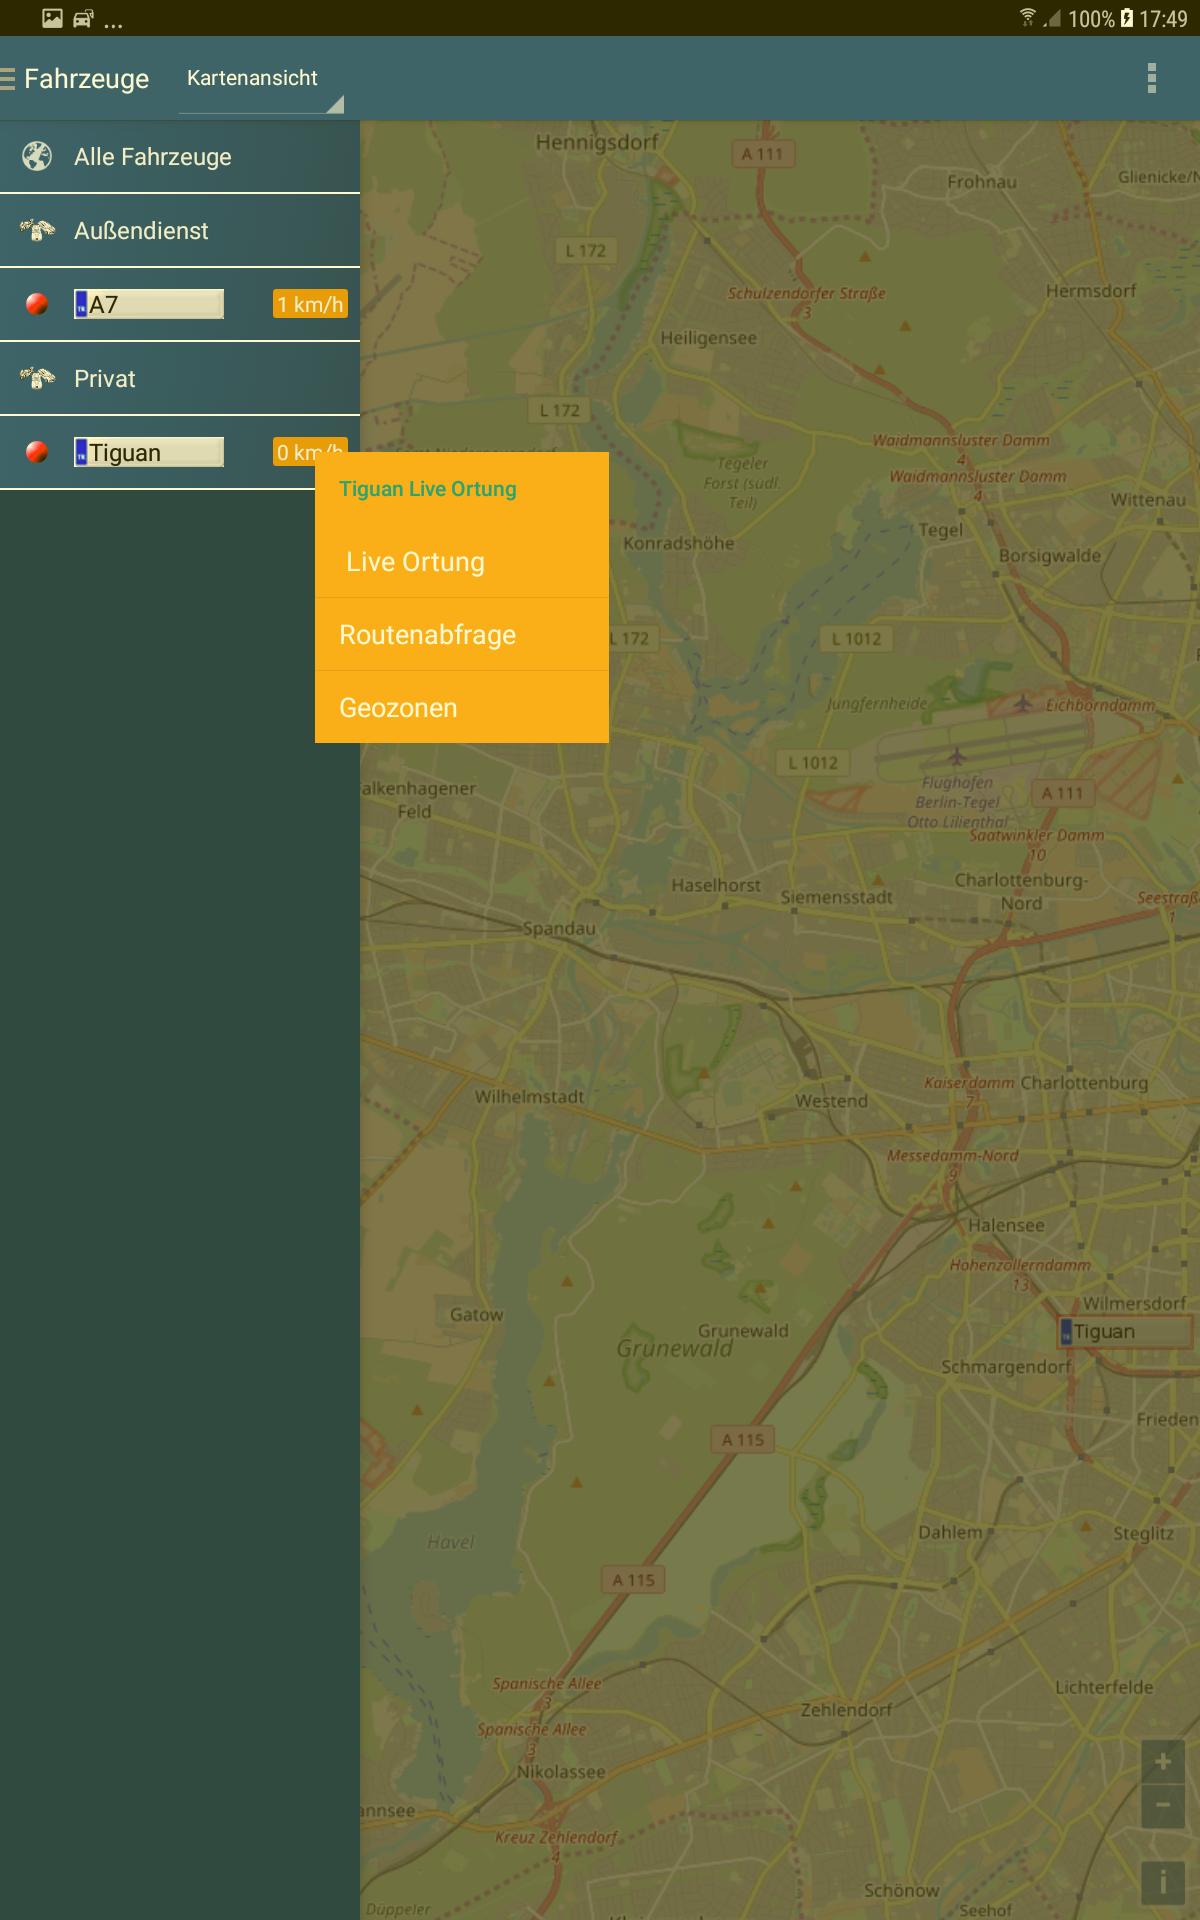Click the Privat group icon
Viewport: 1200px width, 1920px height.
37,379
